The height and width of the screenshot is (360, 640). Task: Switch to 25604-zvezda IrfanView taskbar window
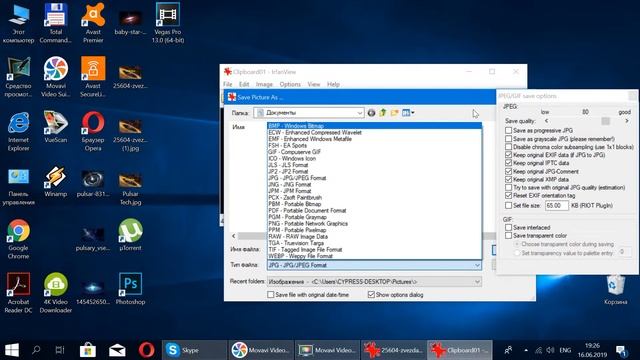pos(393,350)
